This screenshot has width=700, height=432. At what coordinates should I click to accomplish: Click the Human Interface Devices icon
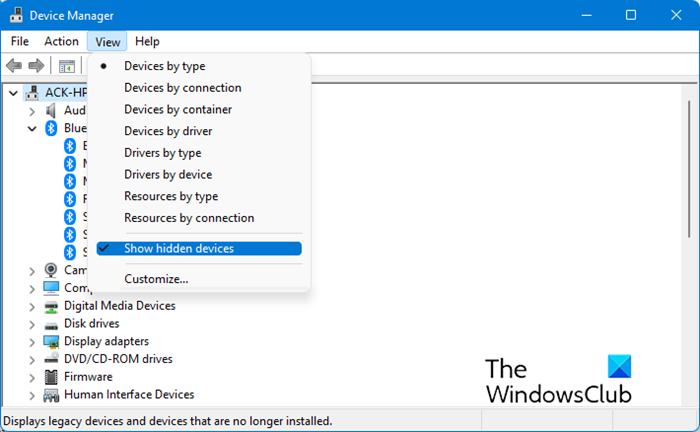51,395
